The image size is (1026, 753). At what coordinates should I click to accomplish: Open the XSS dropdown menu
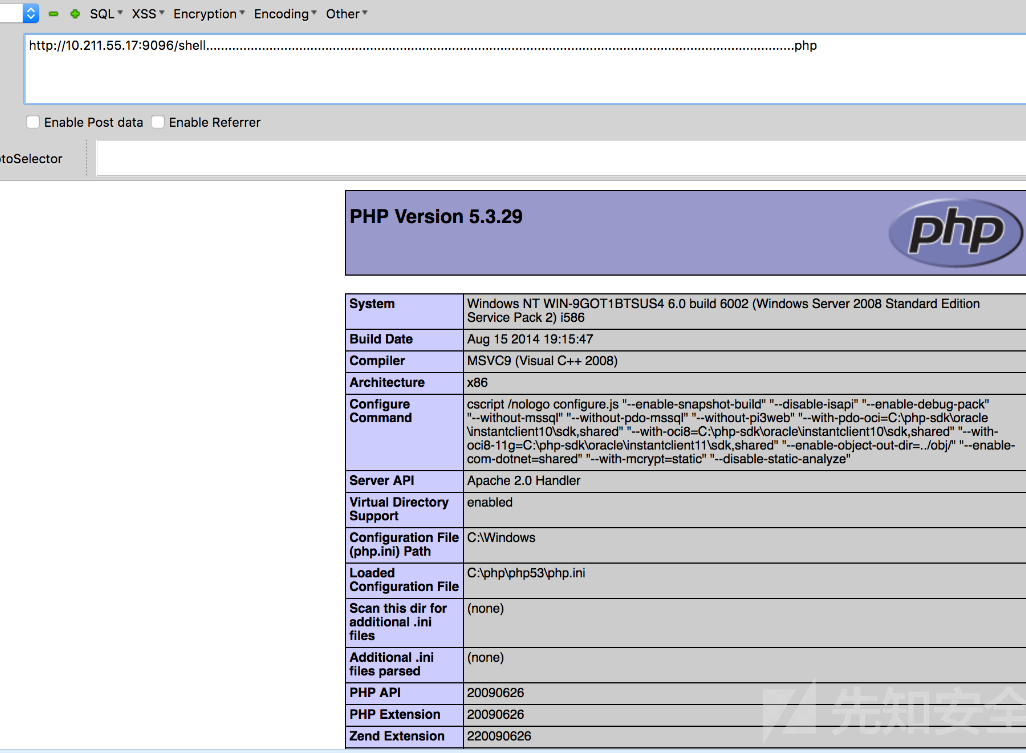click(148, 14)
